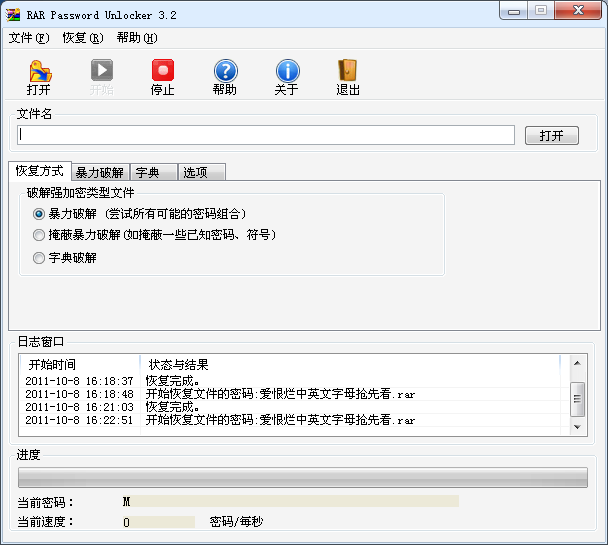608x545 pixels.
Task: Click the 状态与结果 column header
Action: (x=350, y=365)
